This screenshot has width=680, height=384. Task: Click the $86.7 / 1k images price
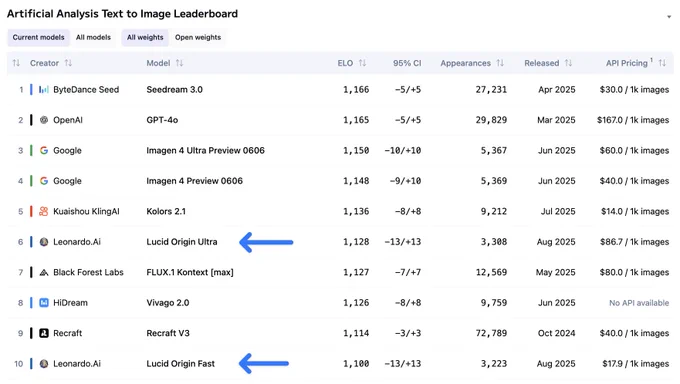[634, 242]
